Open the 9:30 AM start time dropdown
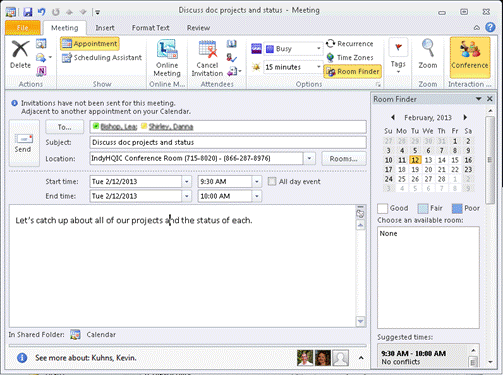 (257, 182)
